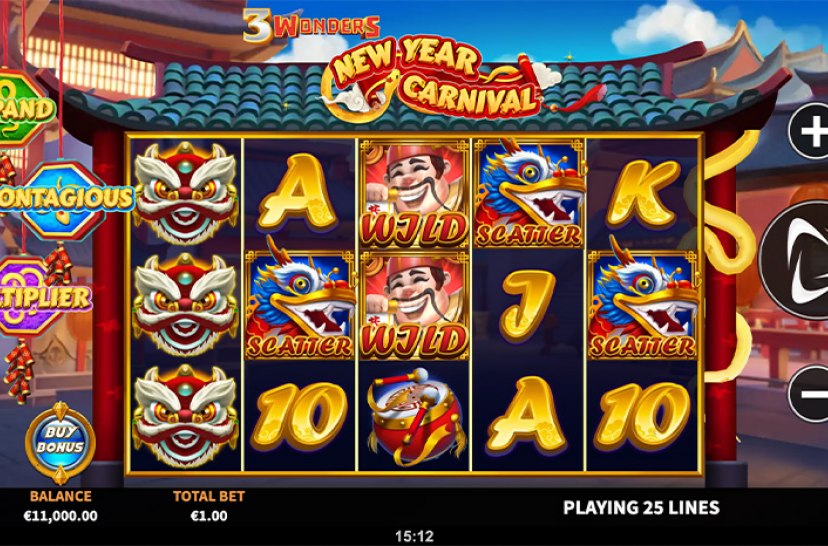This screenshot has width=828, height=546.
Task: Decrease bet with the minus button
Action: click(809, 394)
